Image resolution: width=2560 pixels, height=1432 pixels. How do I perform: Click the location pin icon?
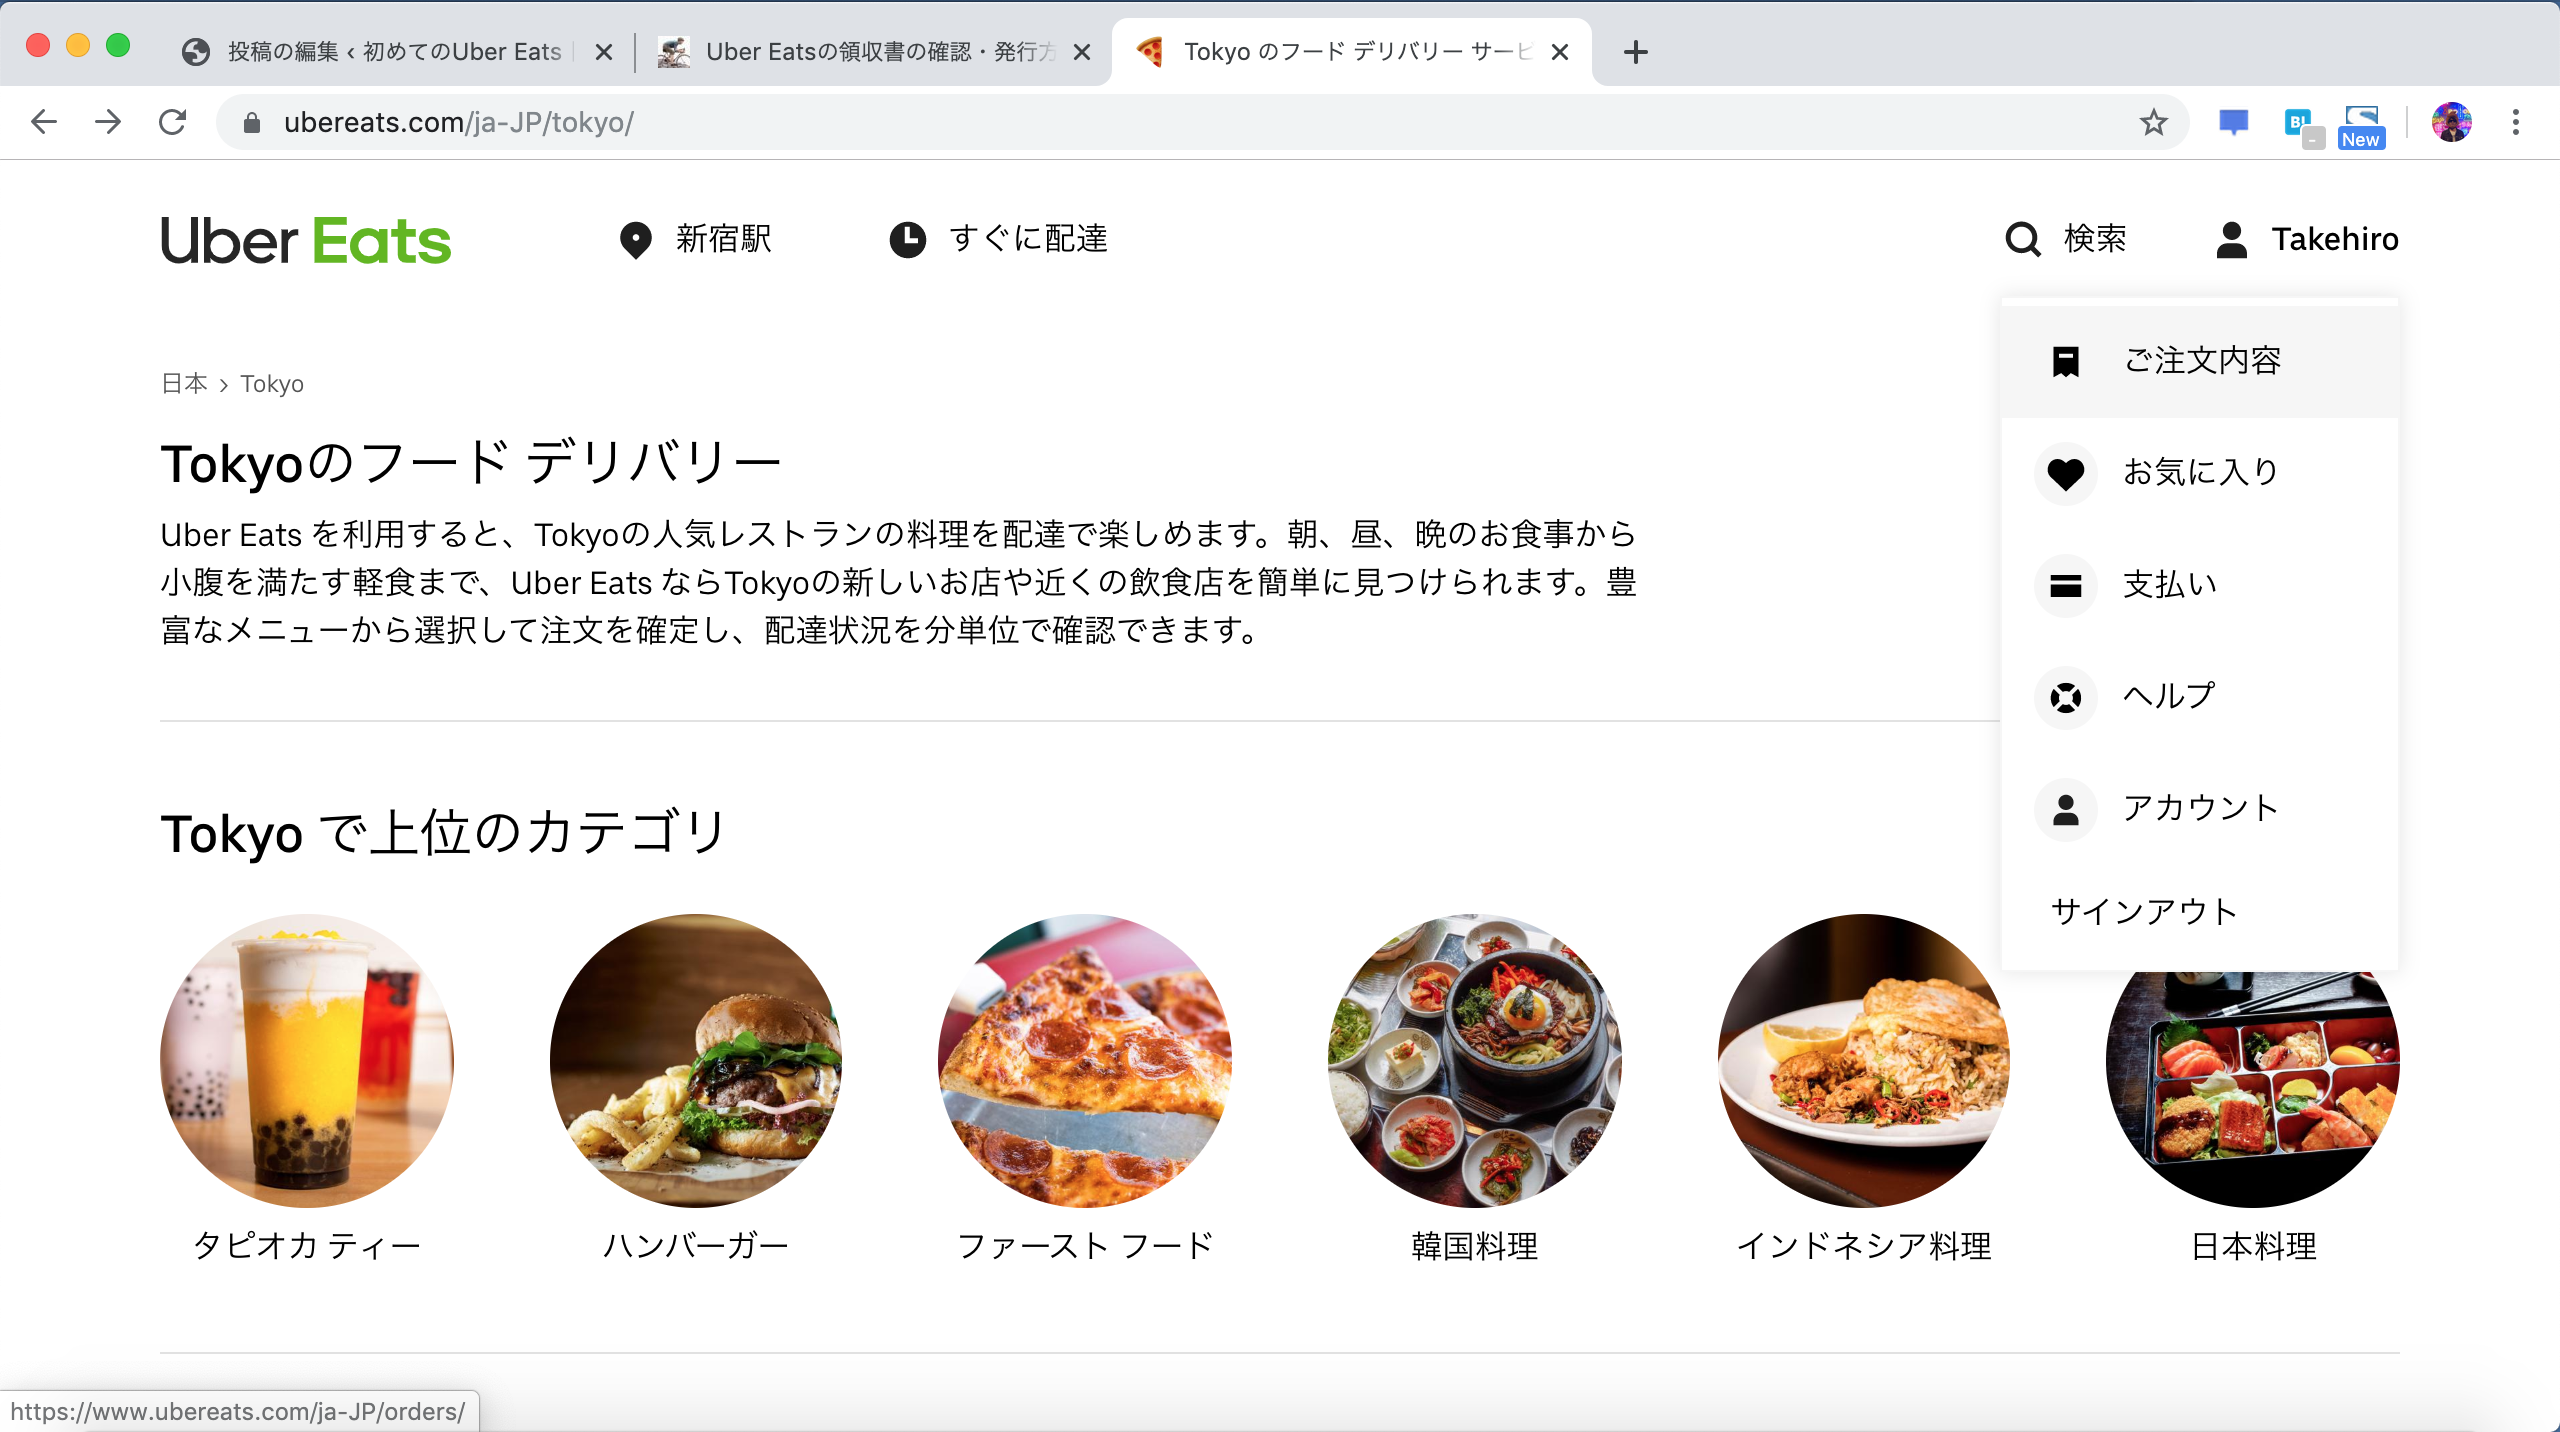[636, 239]
